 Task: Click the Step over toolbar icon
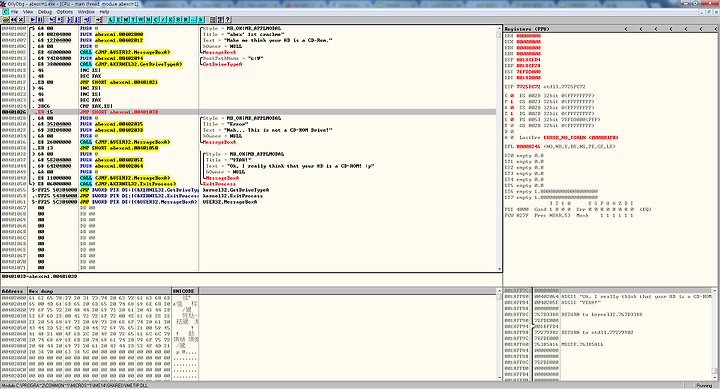[60, 20]
